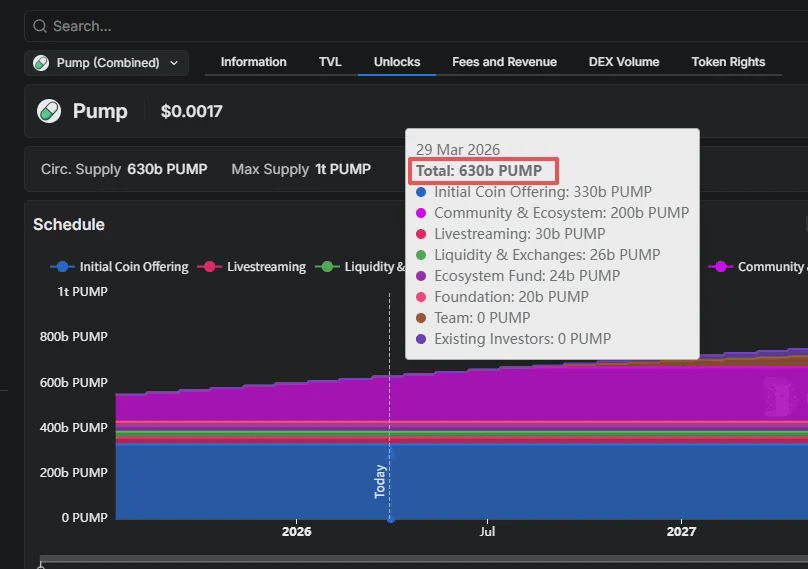Expand the chevron beside Pump (Combined)

174,63
